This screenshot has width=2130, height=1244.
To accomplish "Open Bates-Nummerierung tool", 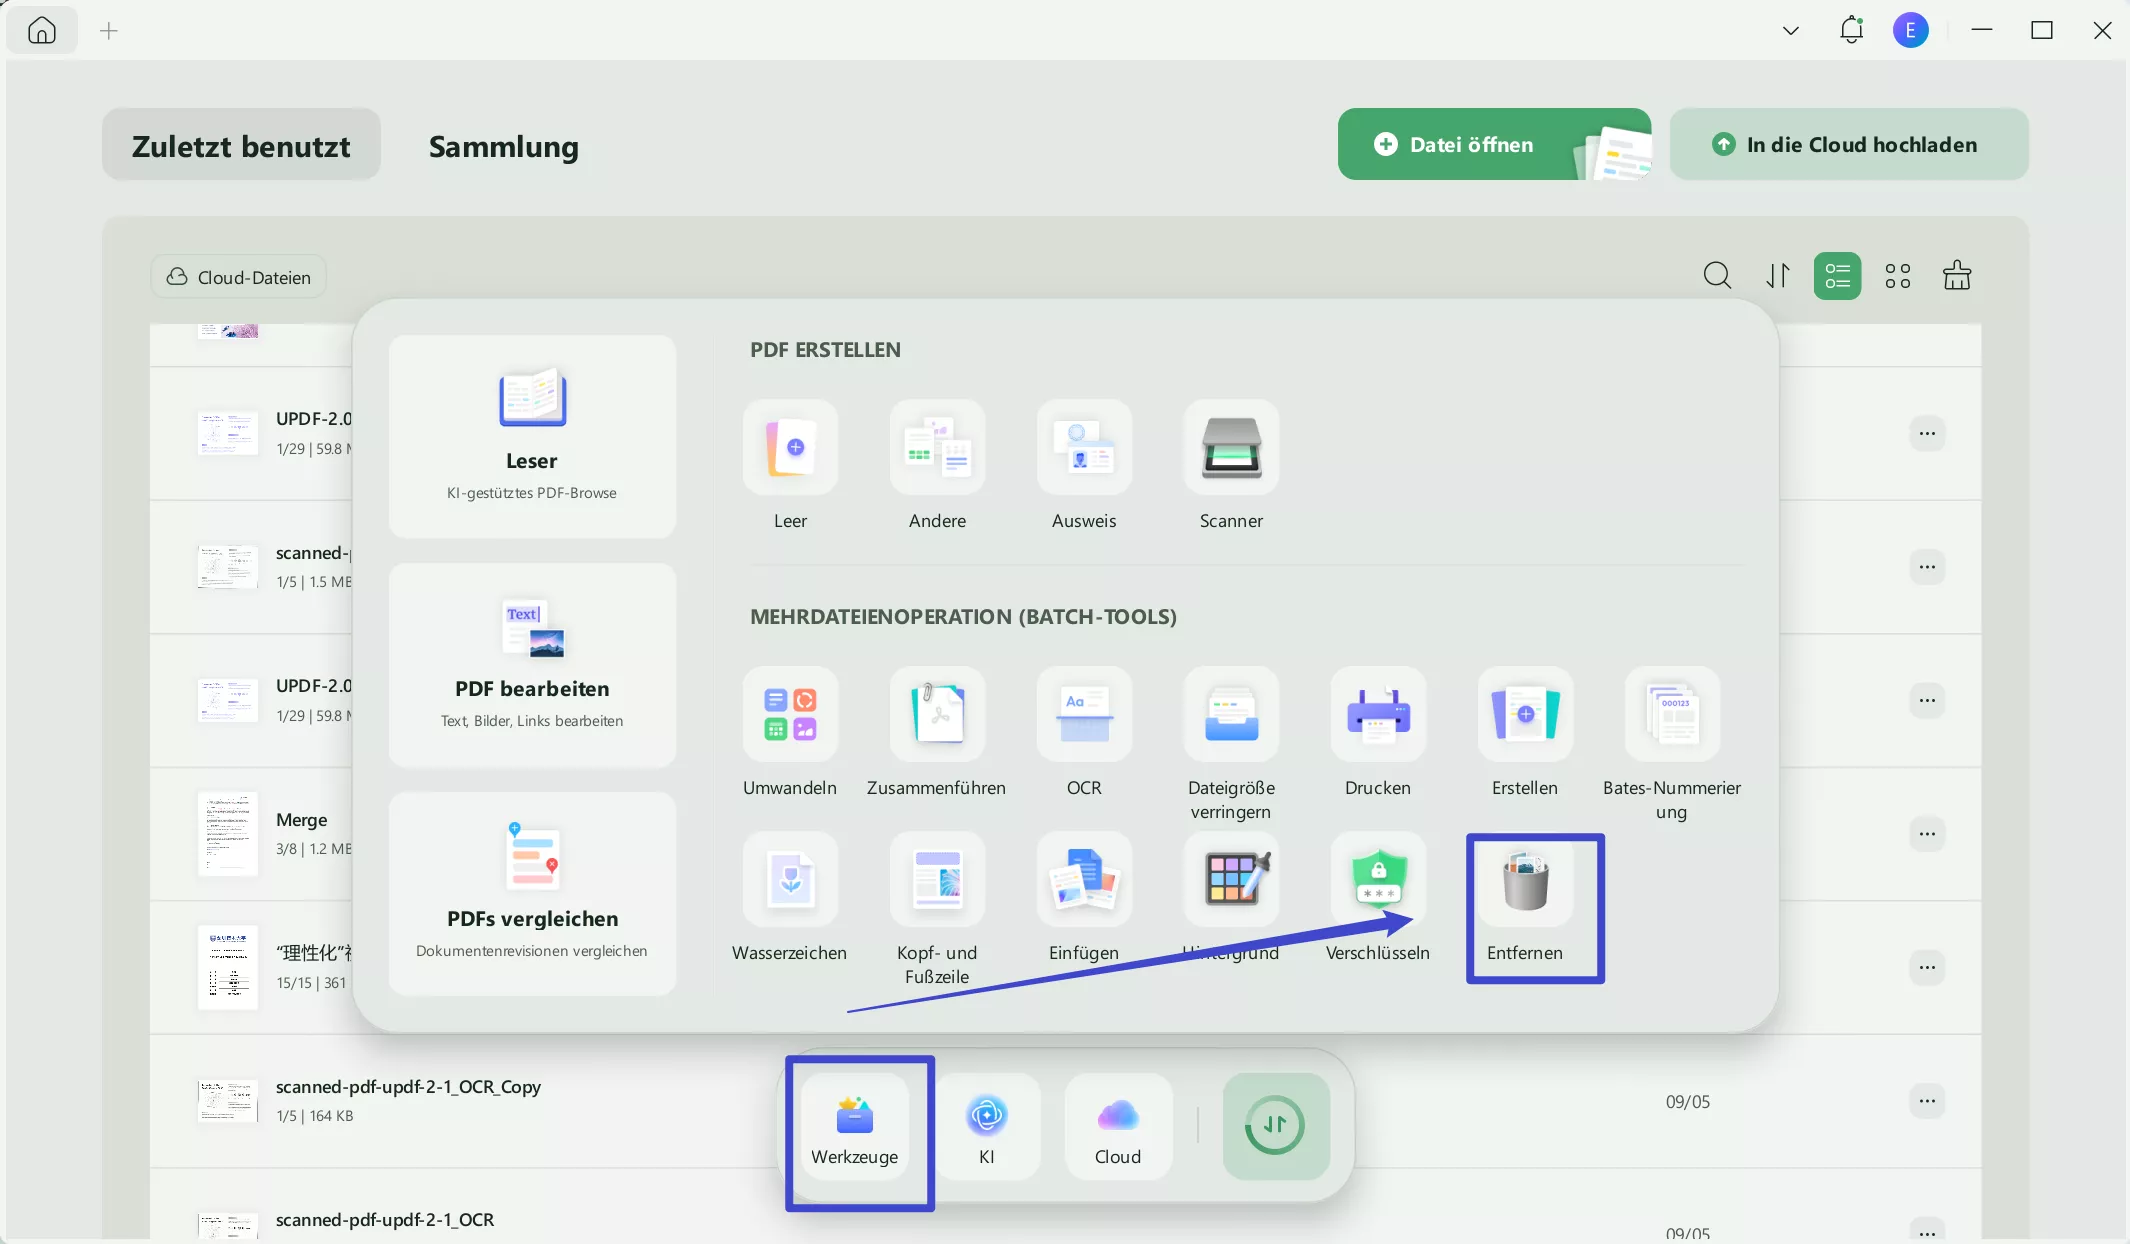I will tap(1672, 715).
